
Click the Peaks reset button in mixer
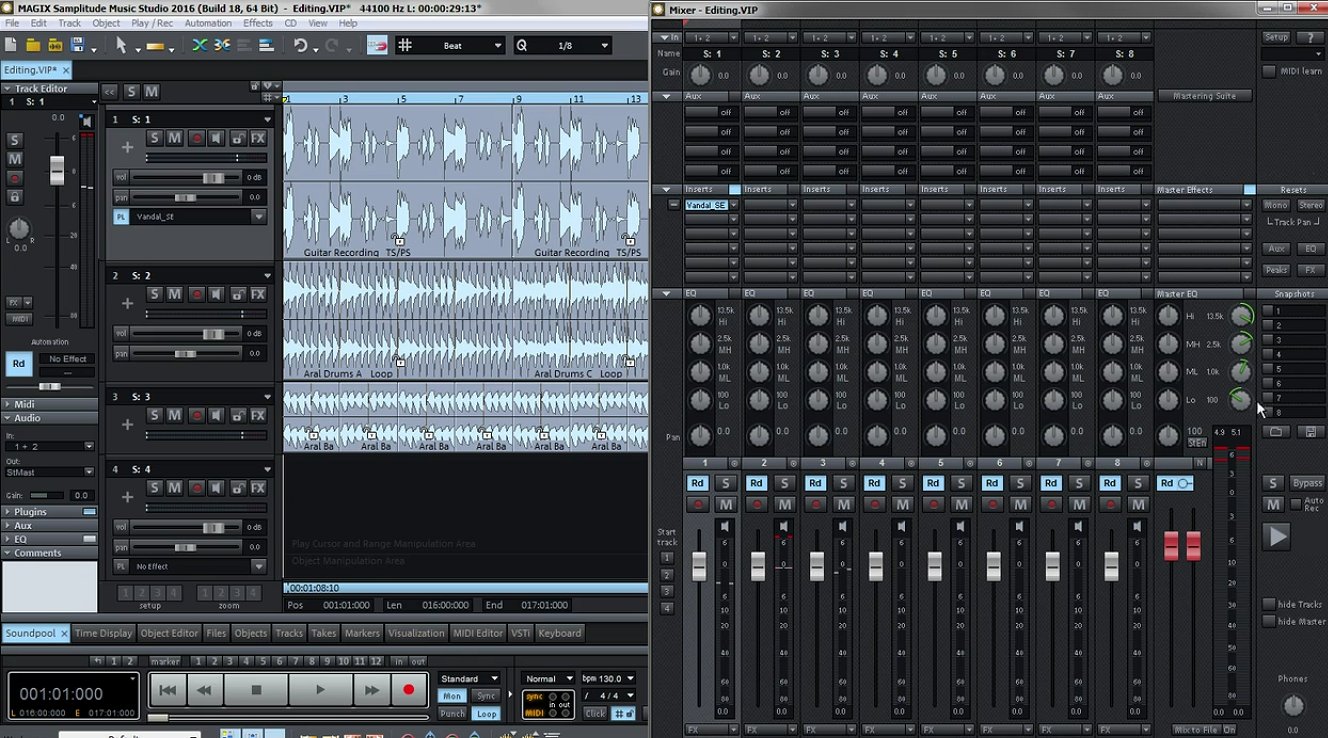click(1276, 270)
